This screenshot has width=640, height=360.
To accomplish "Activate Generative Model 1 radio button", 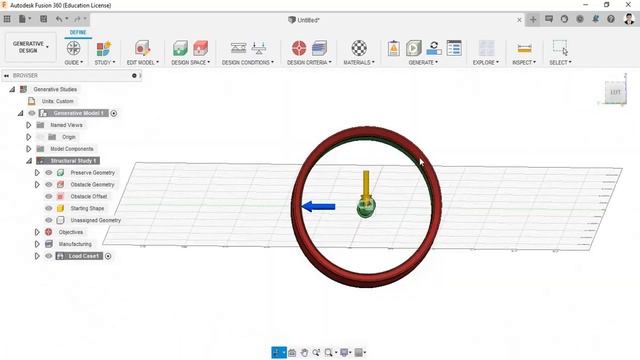I will point(114,113).
